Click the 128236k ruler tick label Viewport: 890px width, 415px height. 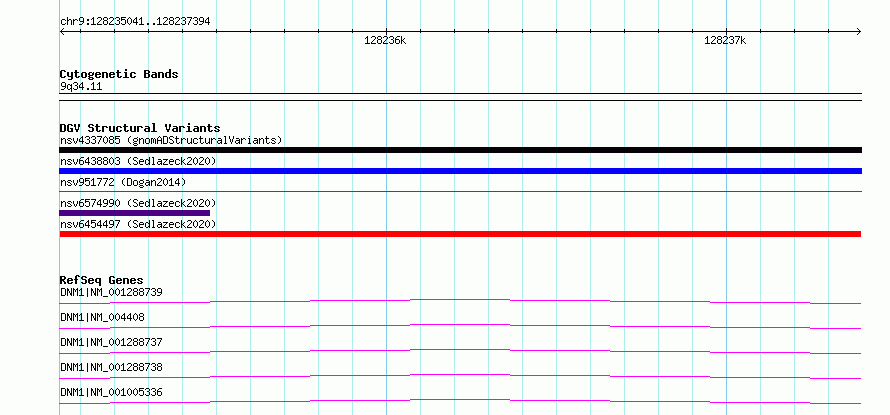385,40
